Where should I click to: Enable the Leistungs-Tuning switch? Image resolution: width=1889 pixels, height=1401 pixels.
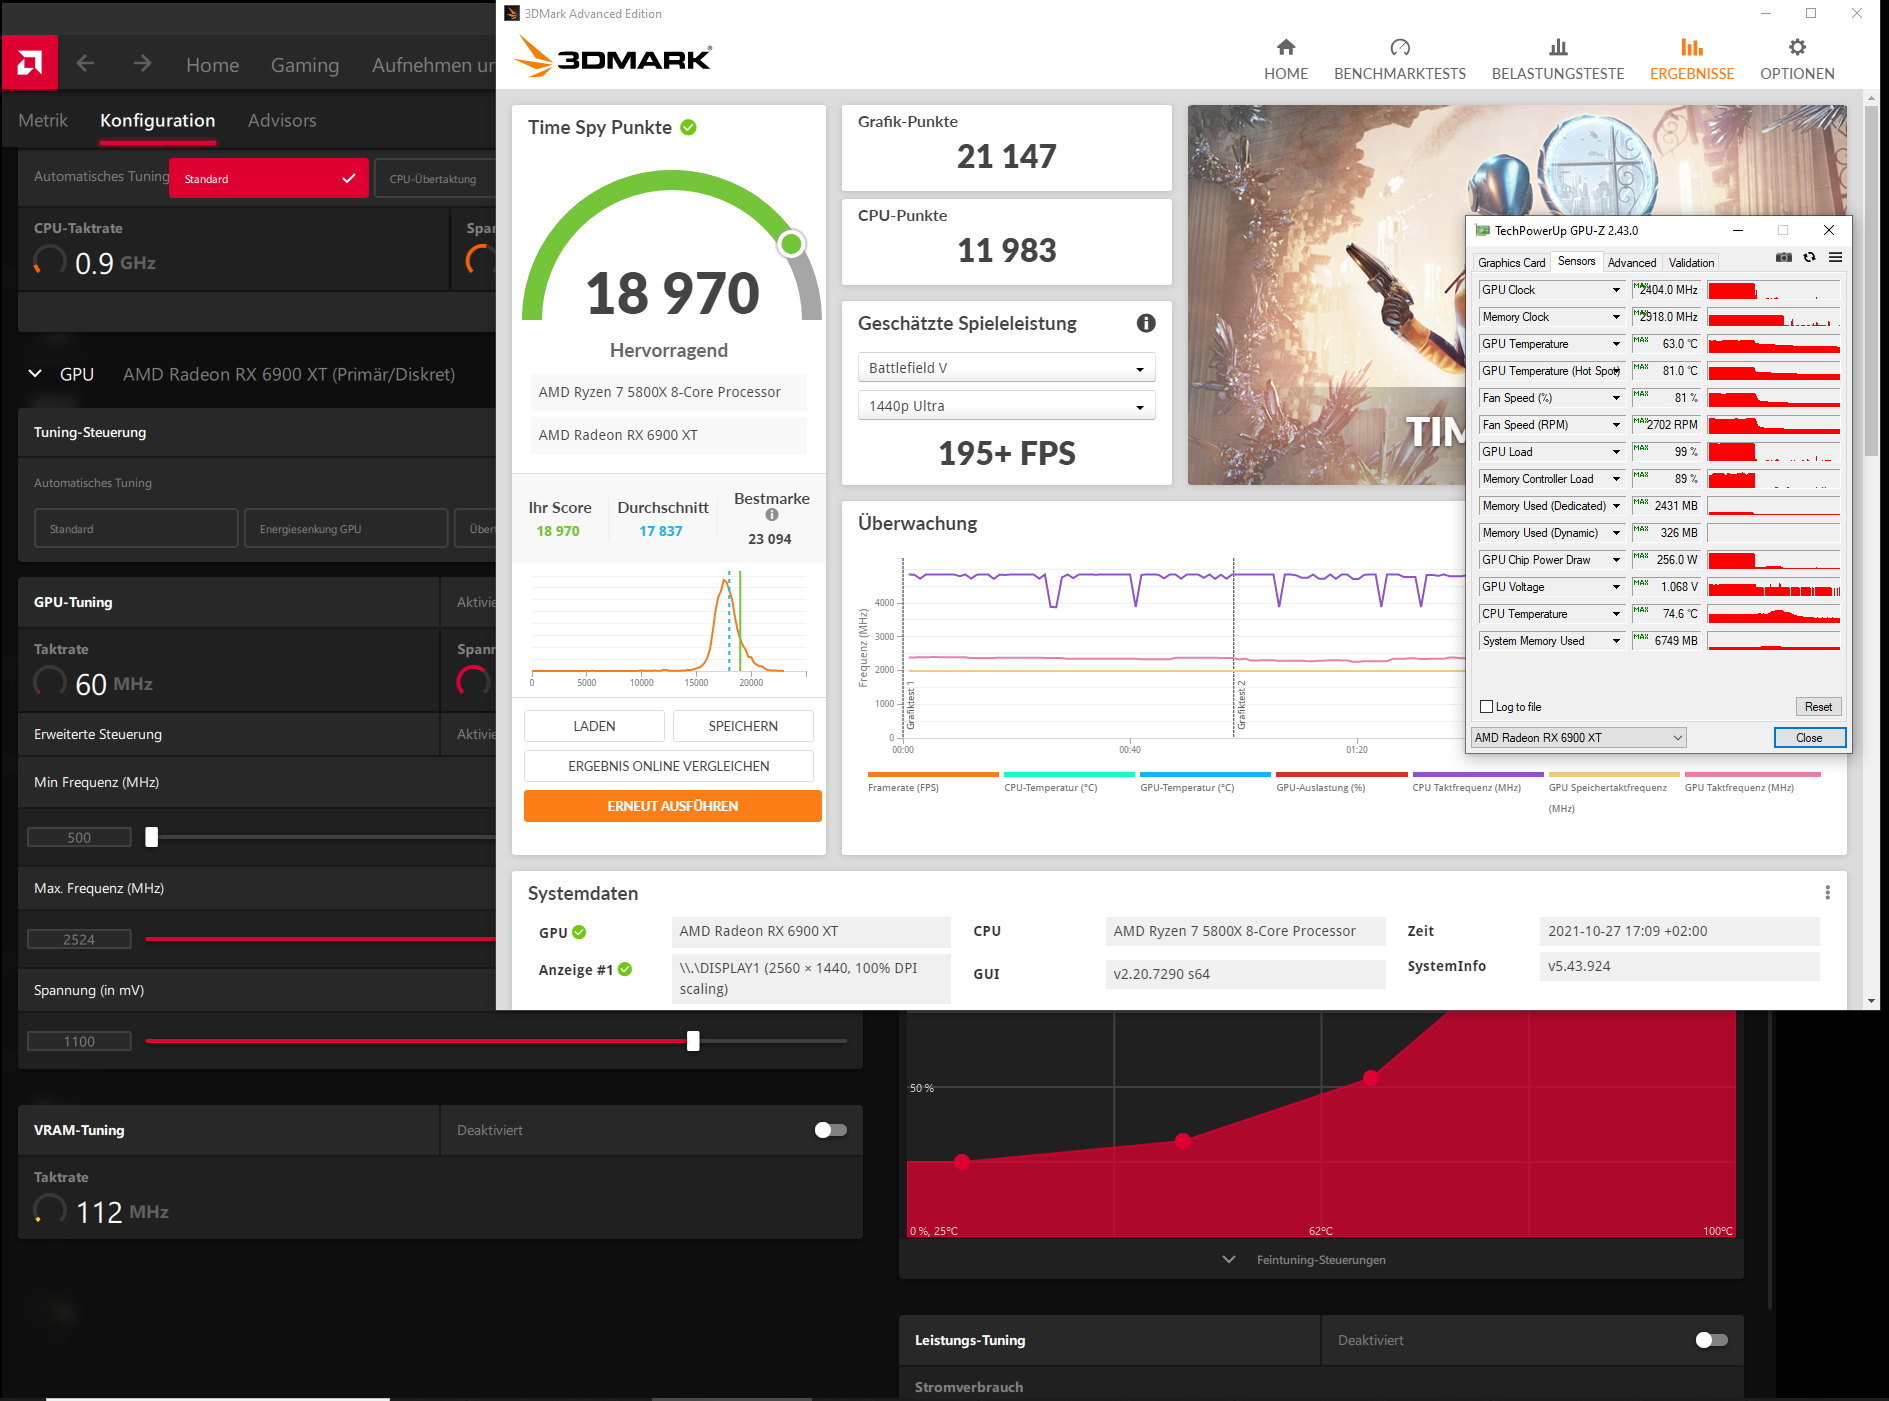1712,1340
